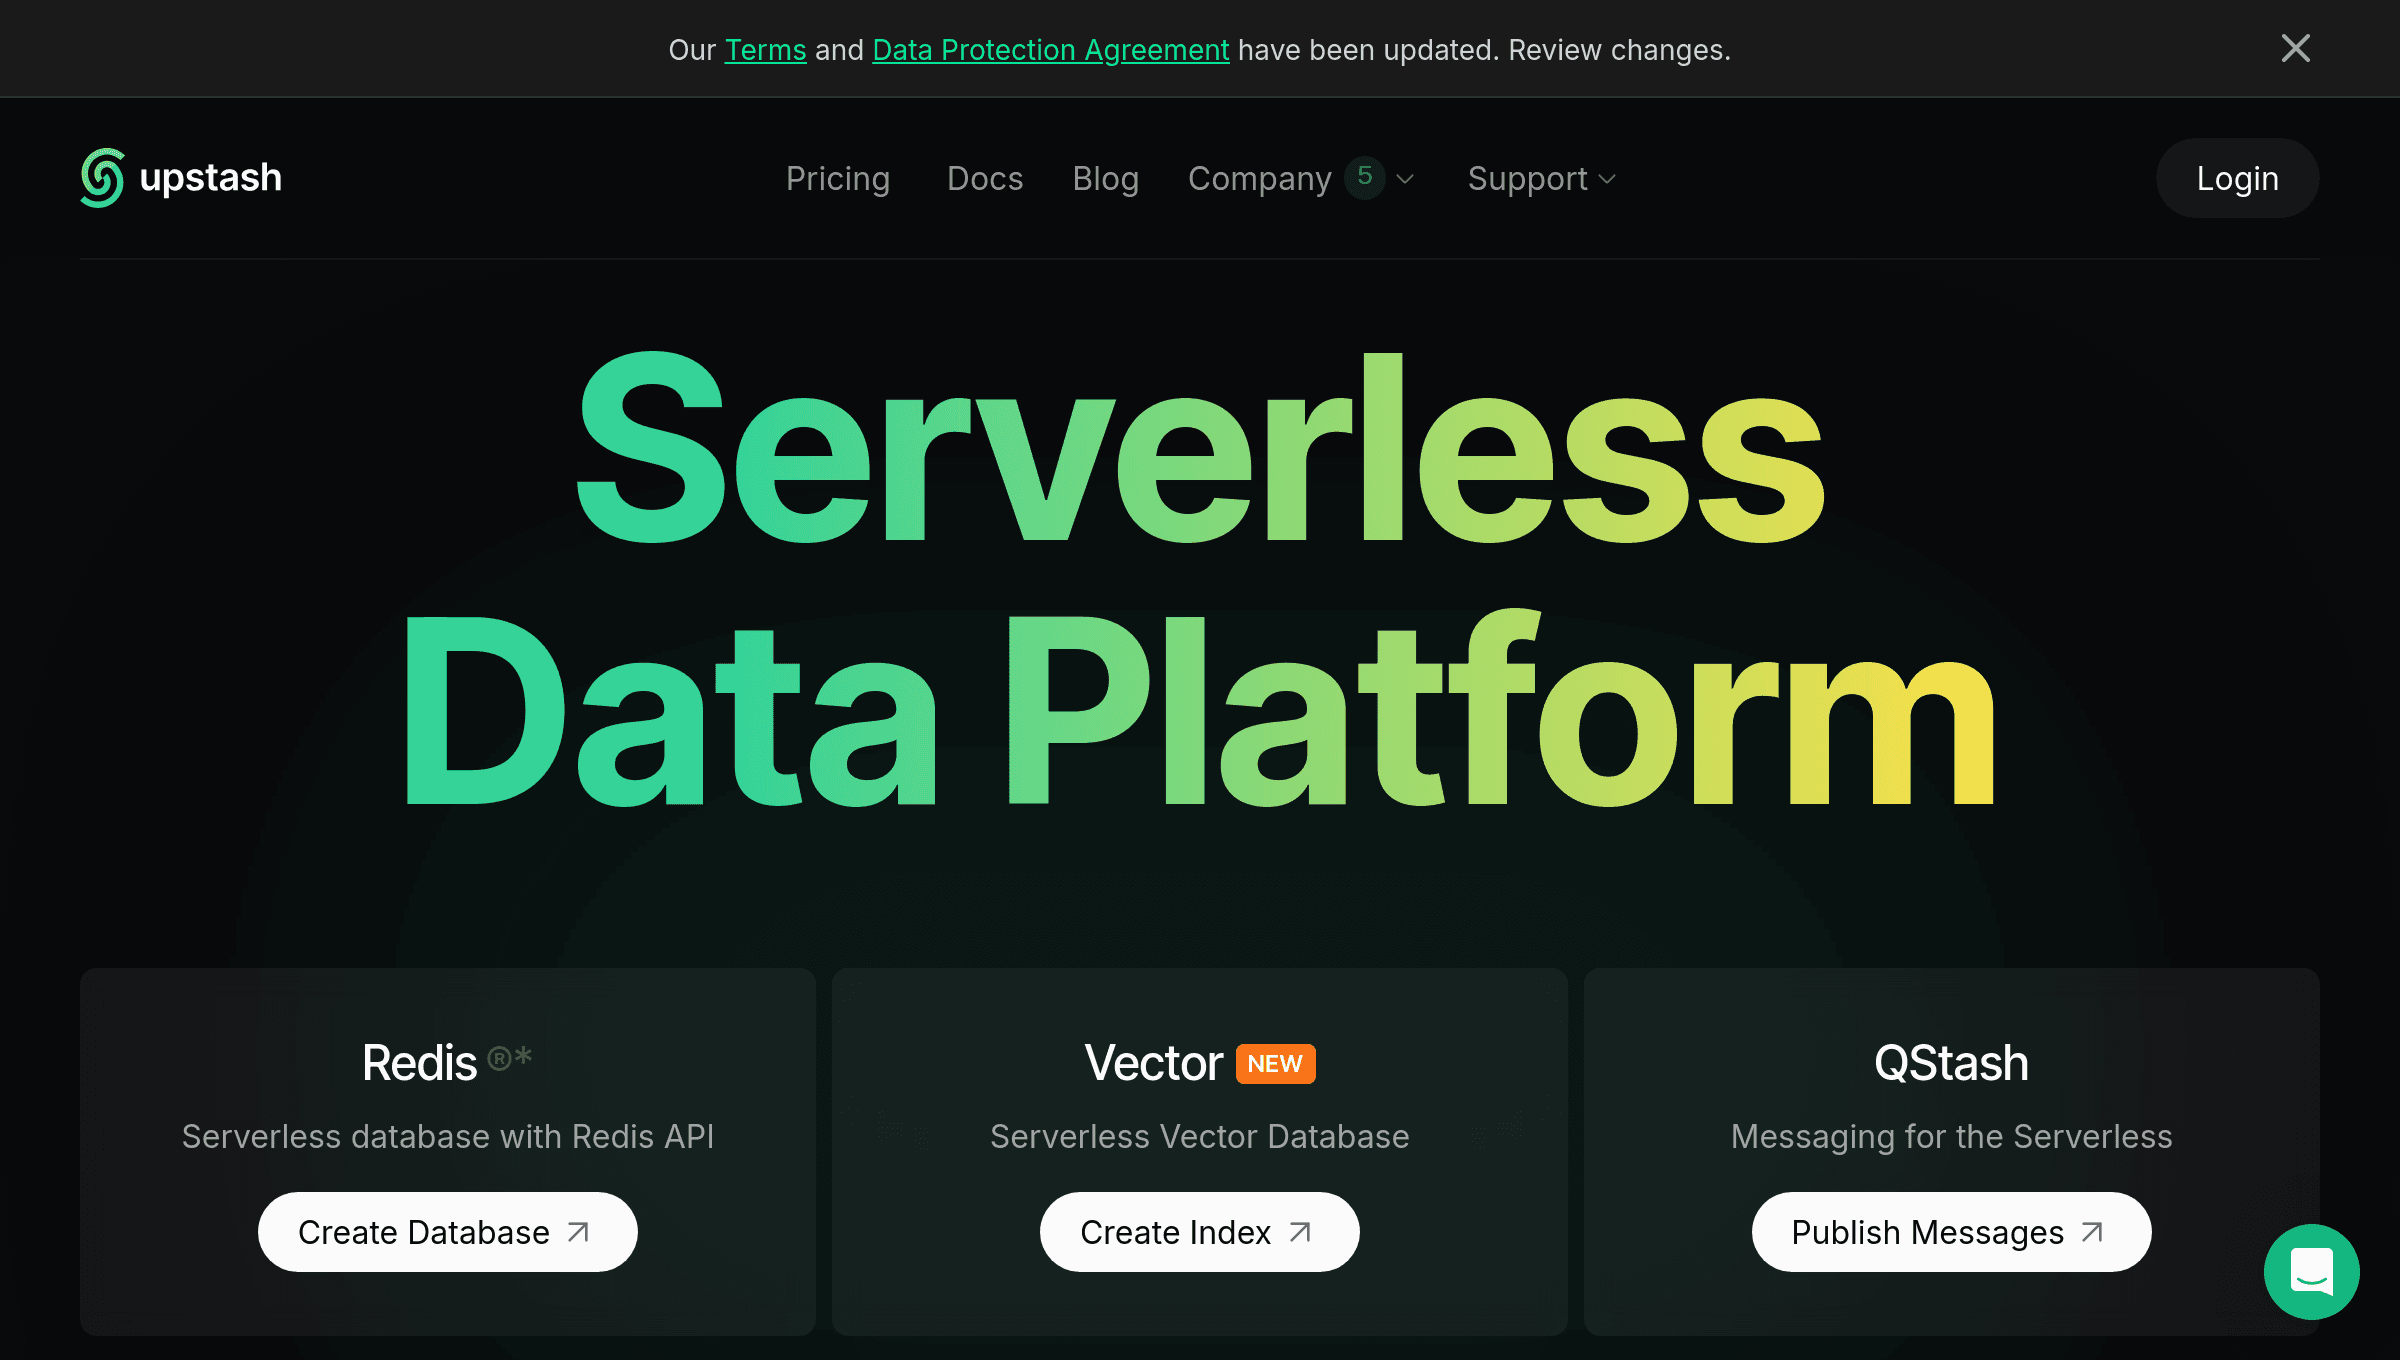Screen dimensions: 2400x1360
Task: Click Create Database button for Redis
Action: (x=447, y=1231)
